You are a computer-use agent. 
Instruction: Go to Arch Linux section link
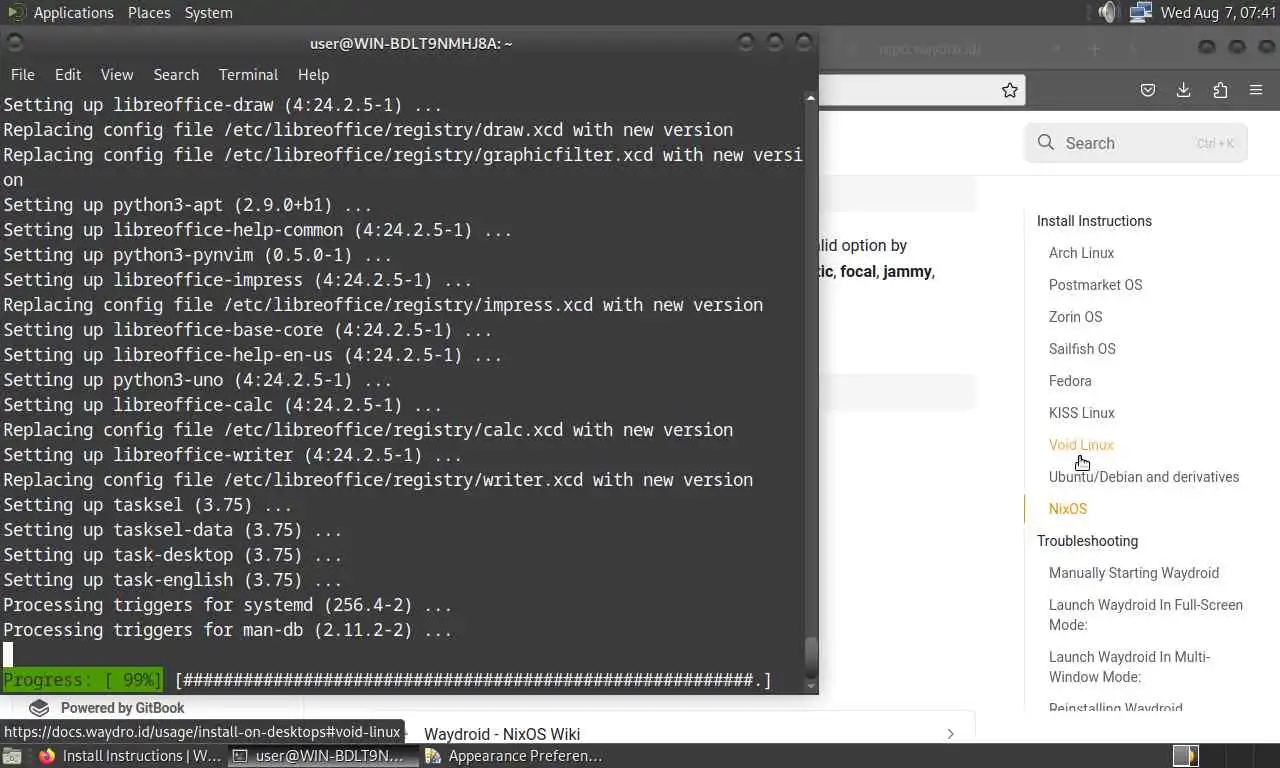tap(1081, 253)
